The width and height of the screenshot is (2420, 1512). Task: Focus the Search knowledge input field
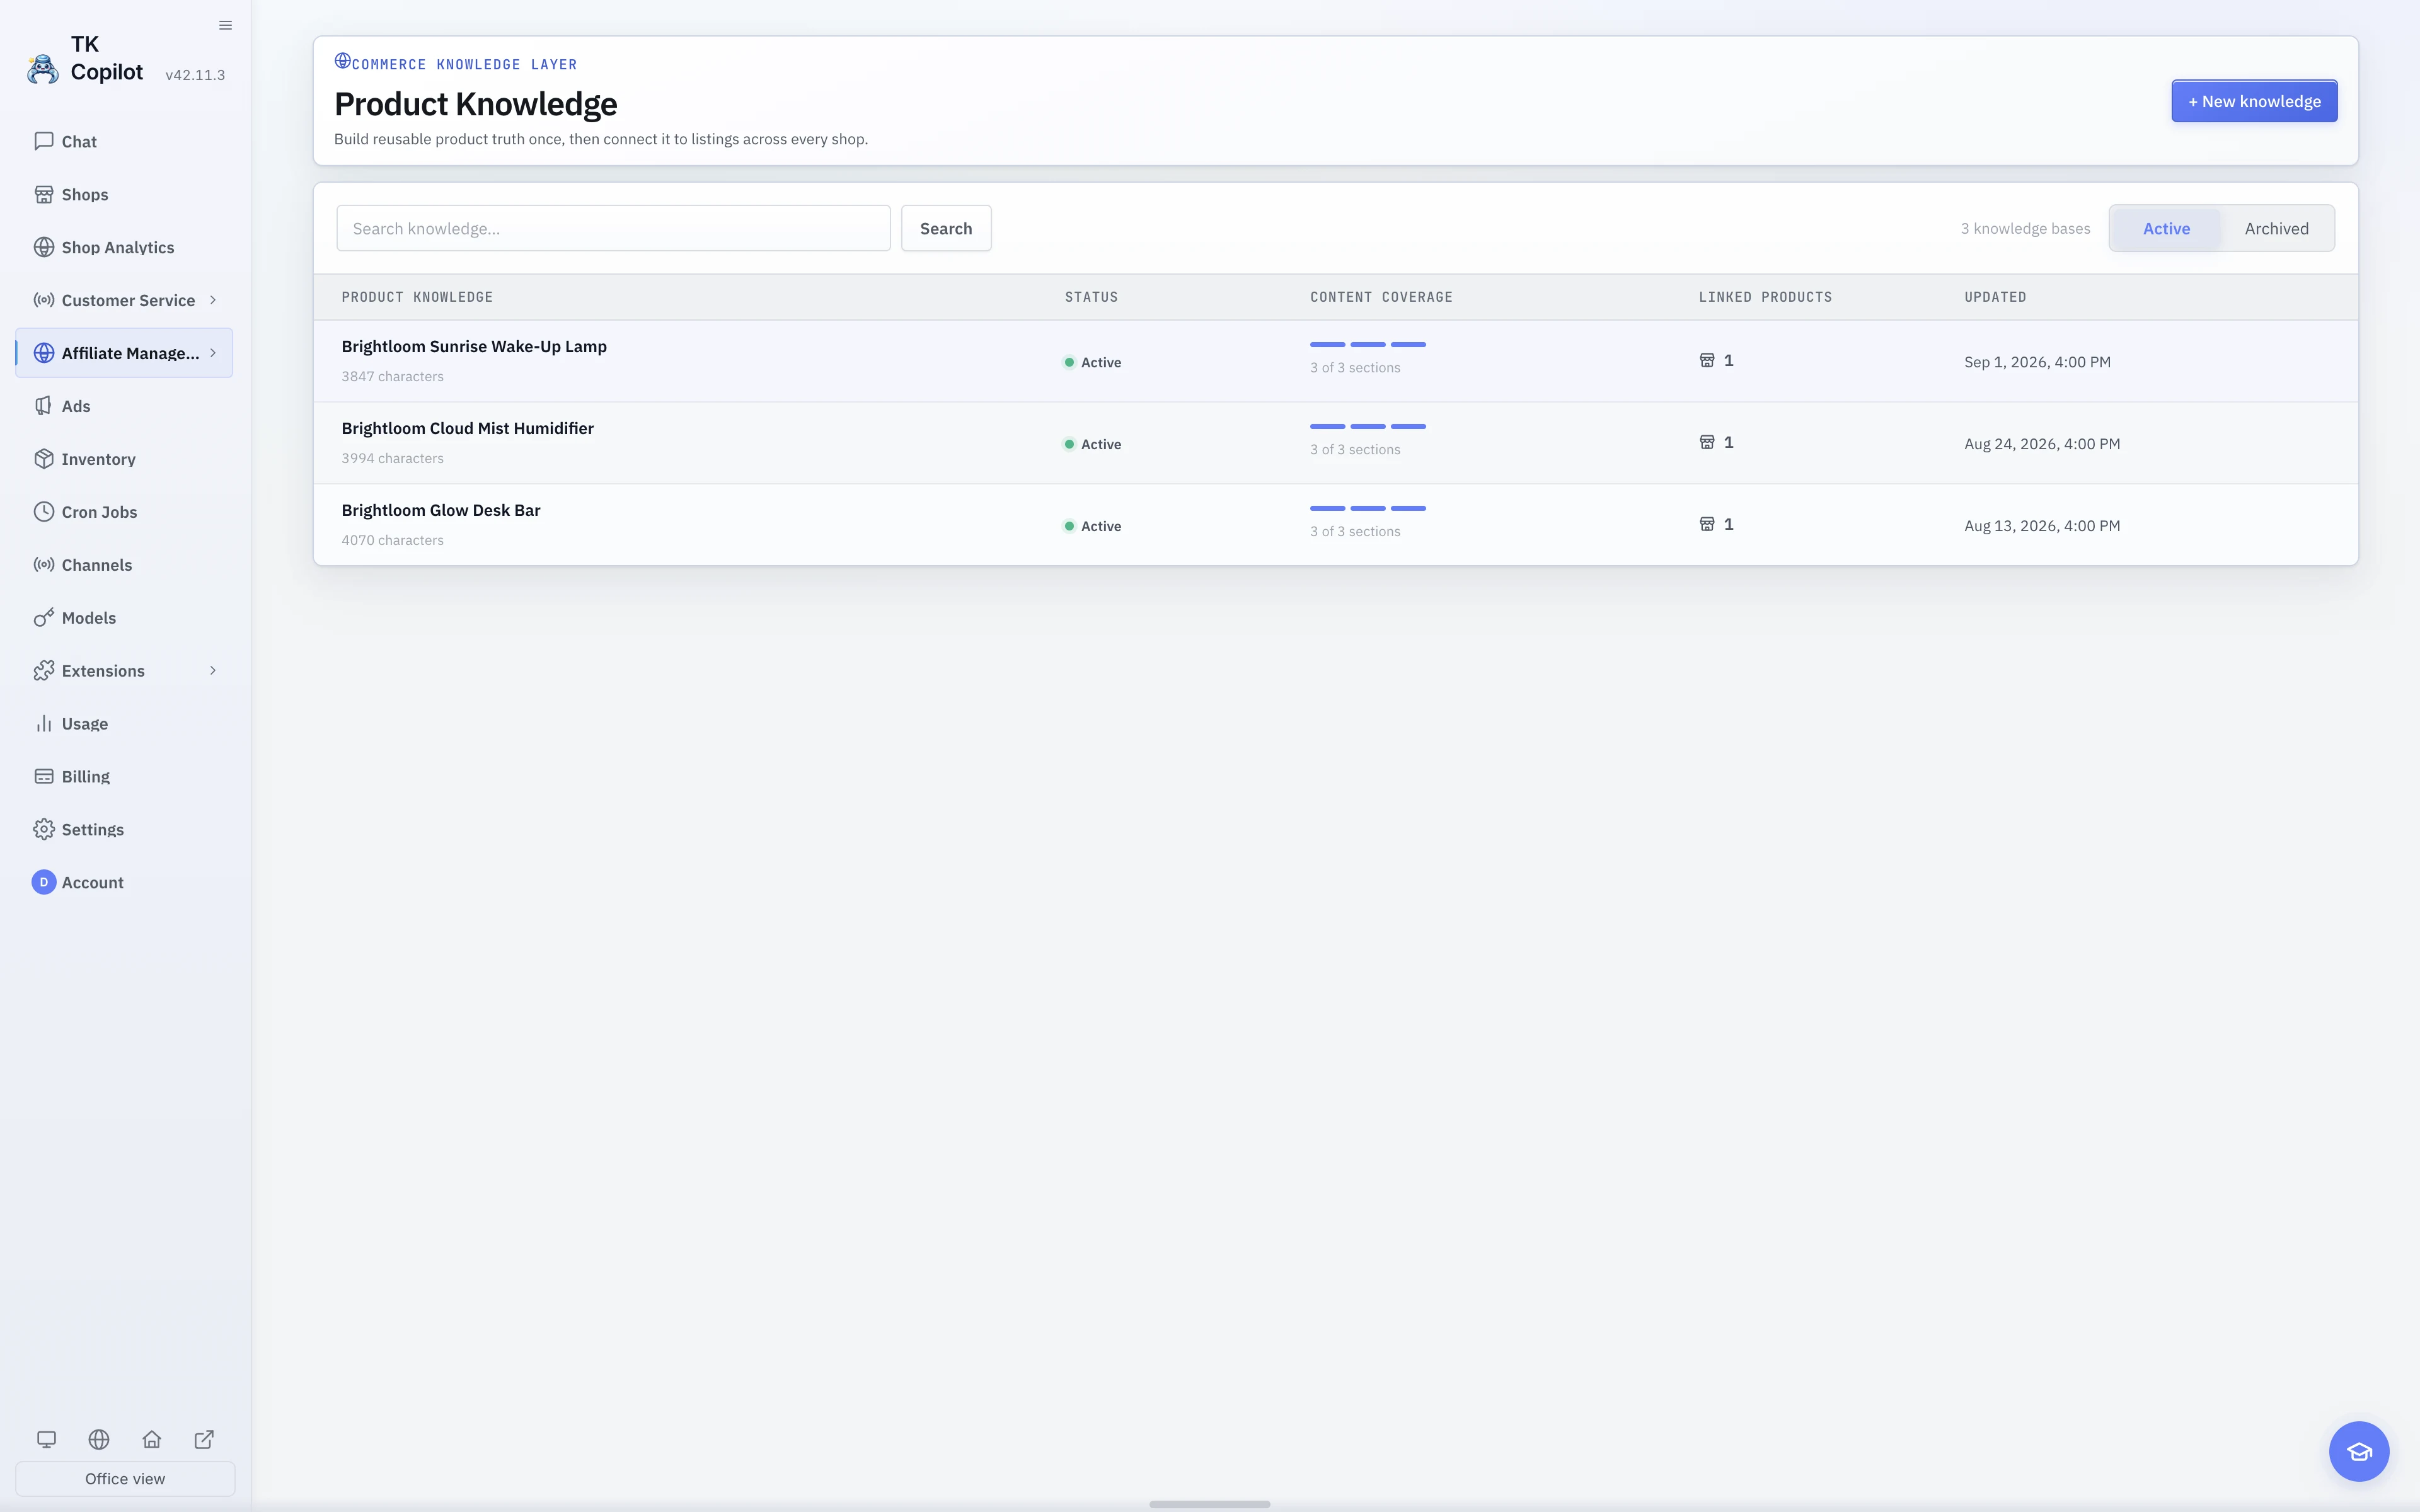pyautogui.click(x=613, y=229)
